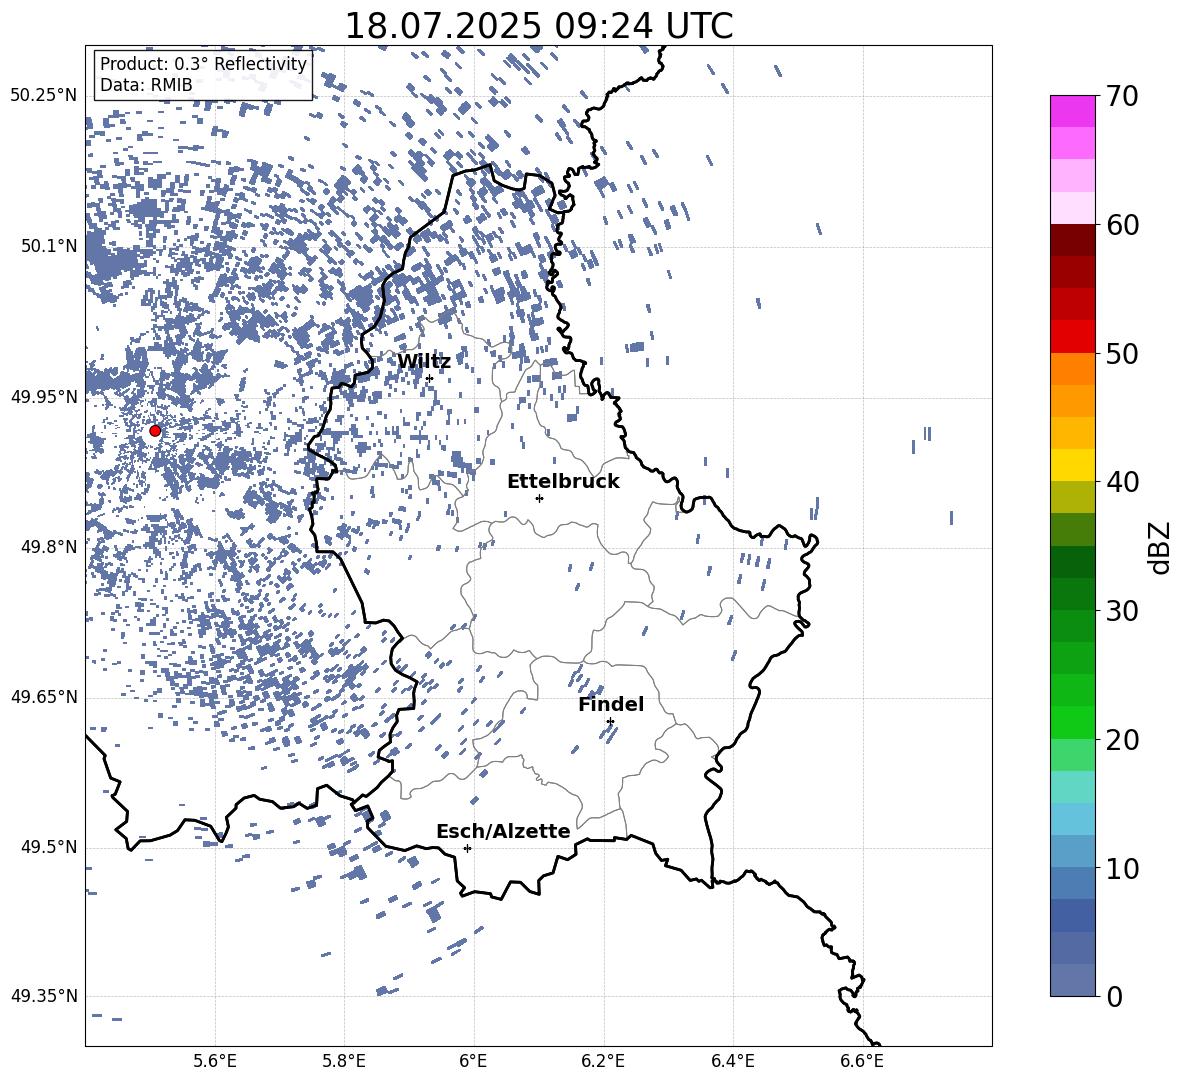
Task: Click the Ettelbruck station cross marker
Action: [539, 498]
